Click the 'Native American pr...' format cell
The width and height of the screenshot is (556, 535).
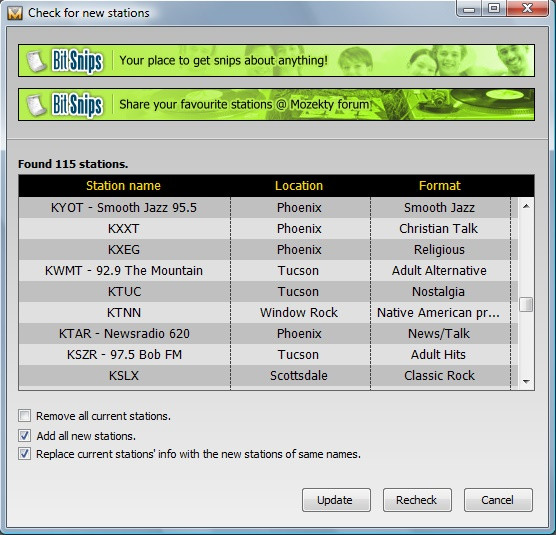[x=440, y=312]
